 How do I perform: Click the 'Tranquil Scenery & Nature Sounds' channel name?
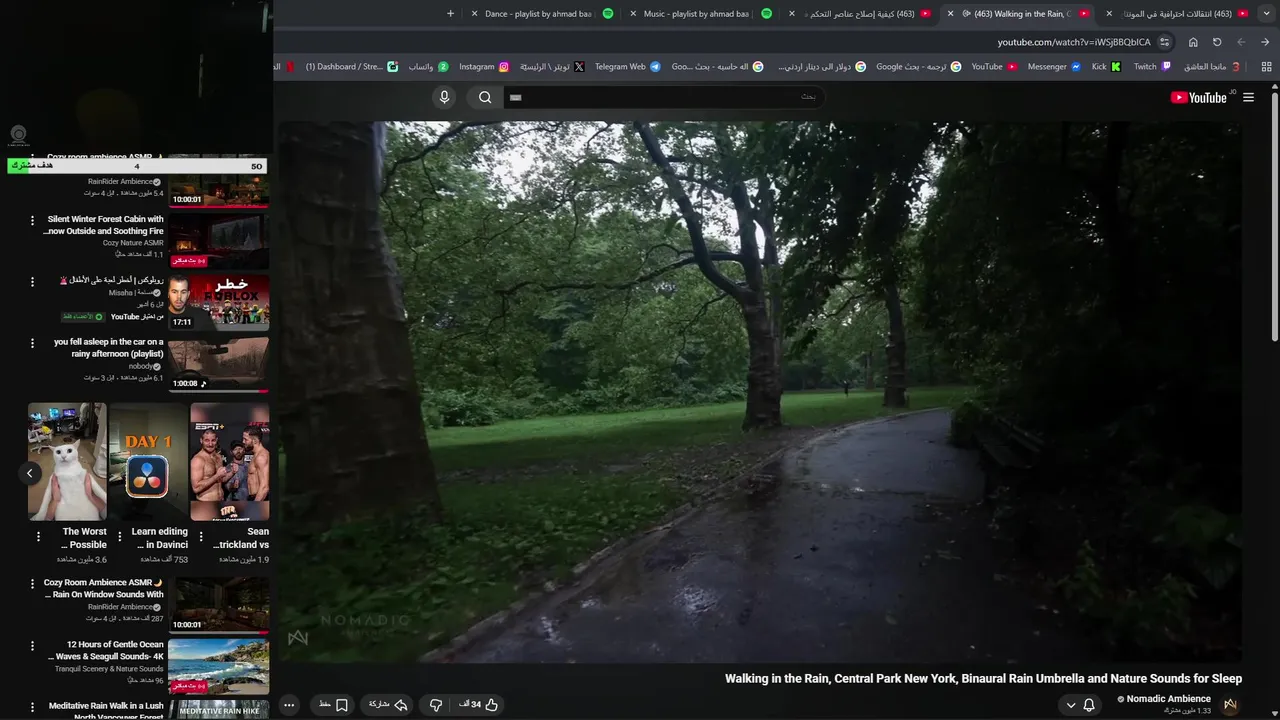(109, 669)
